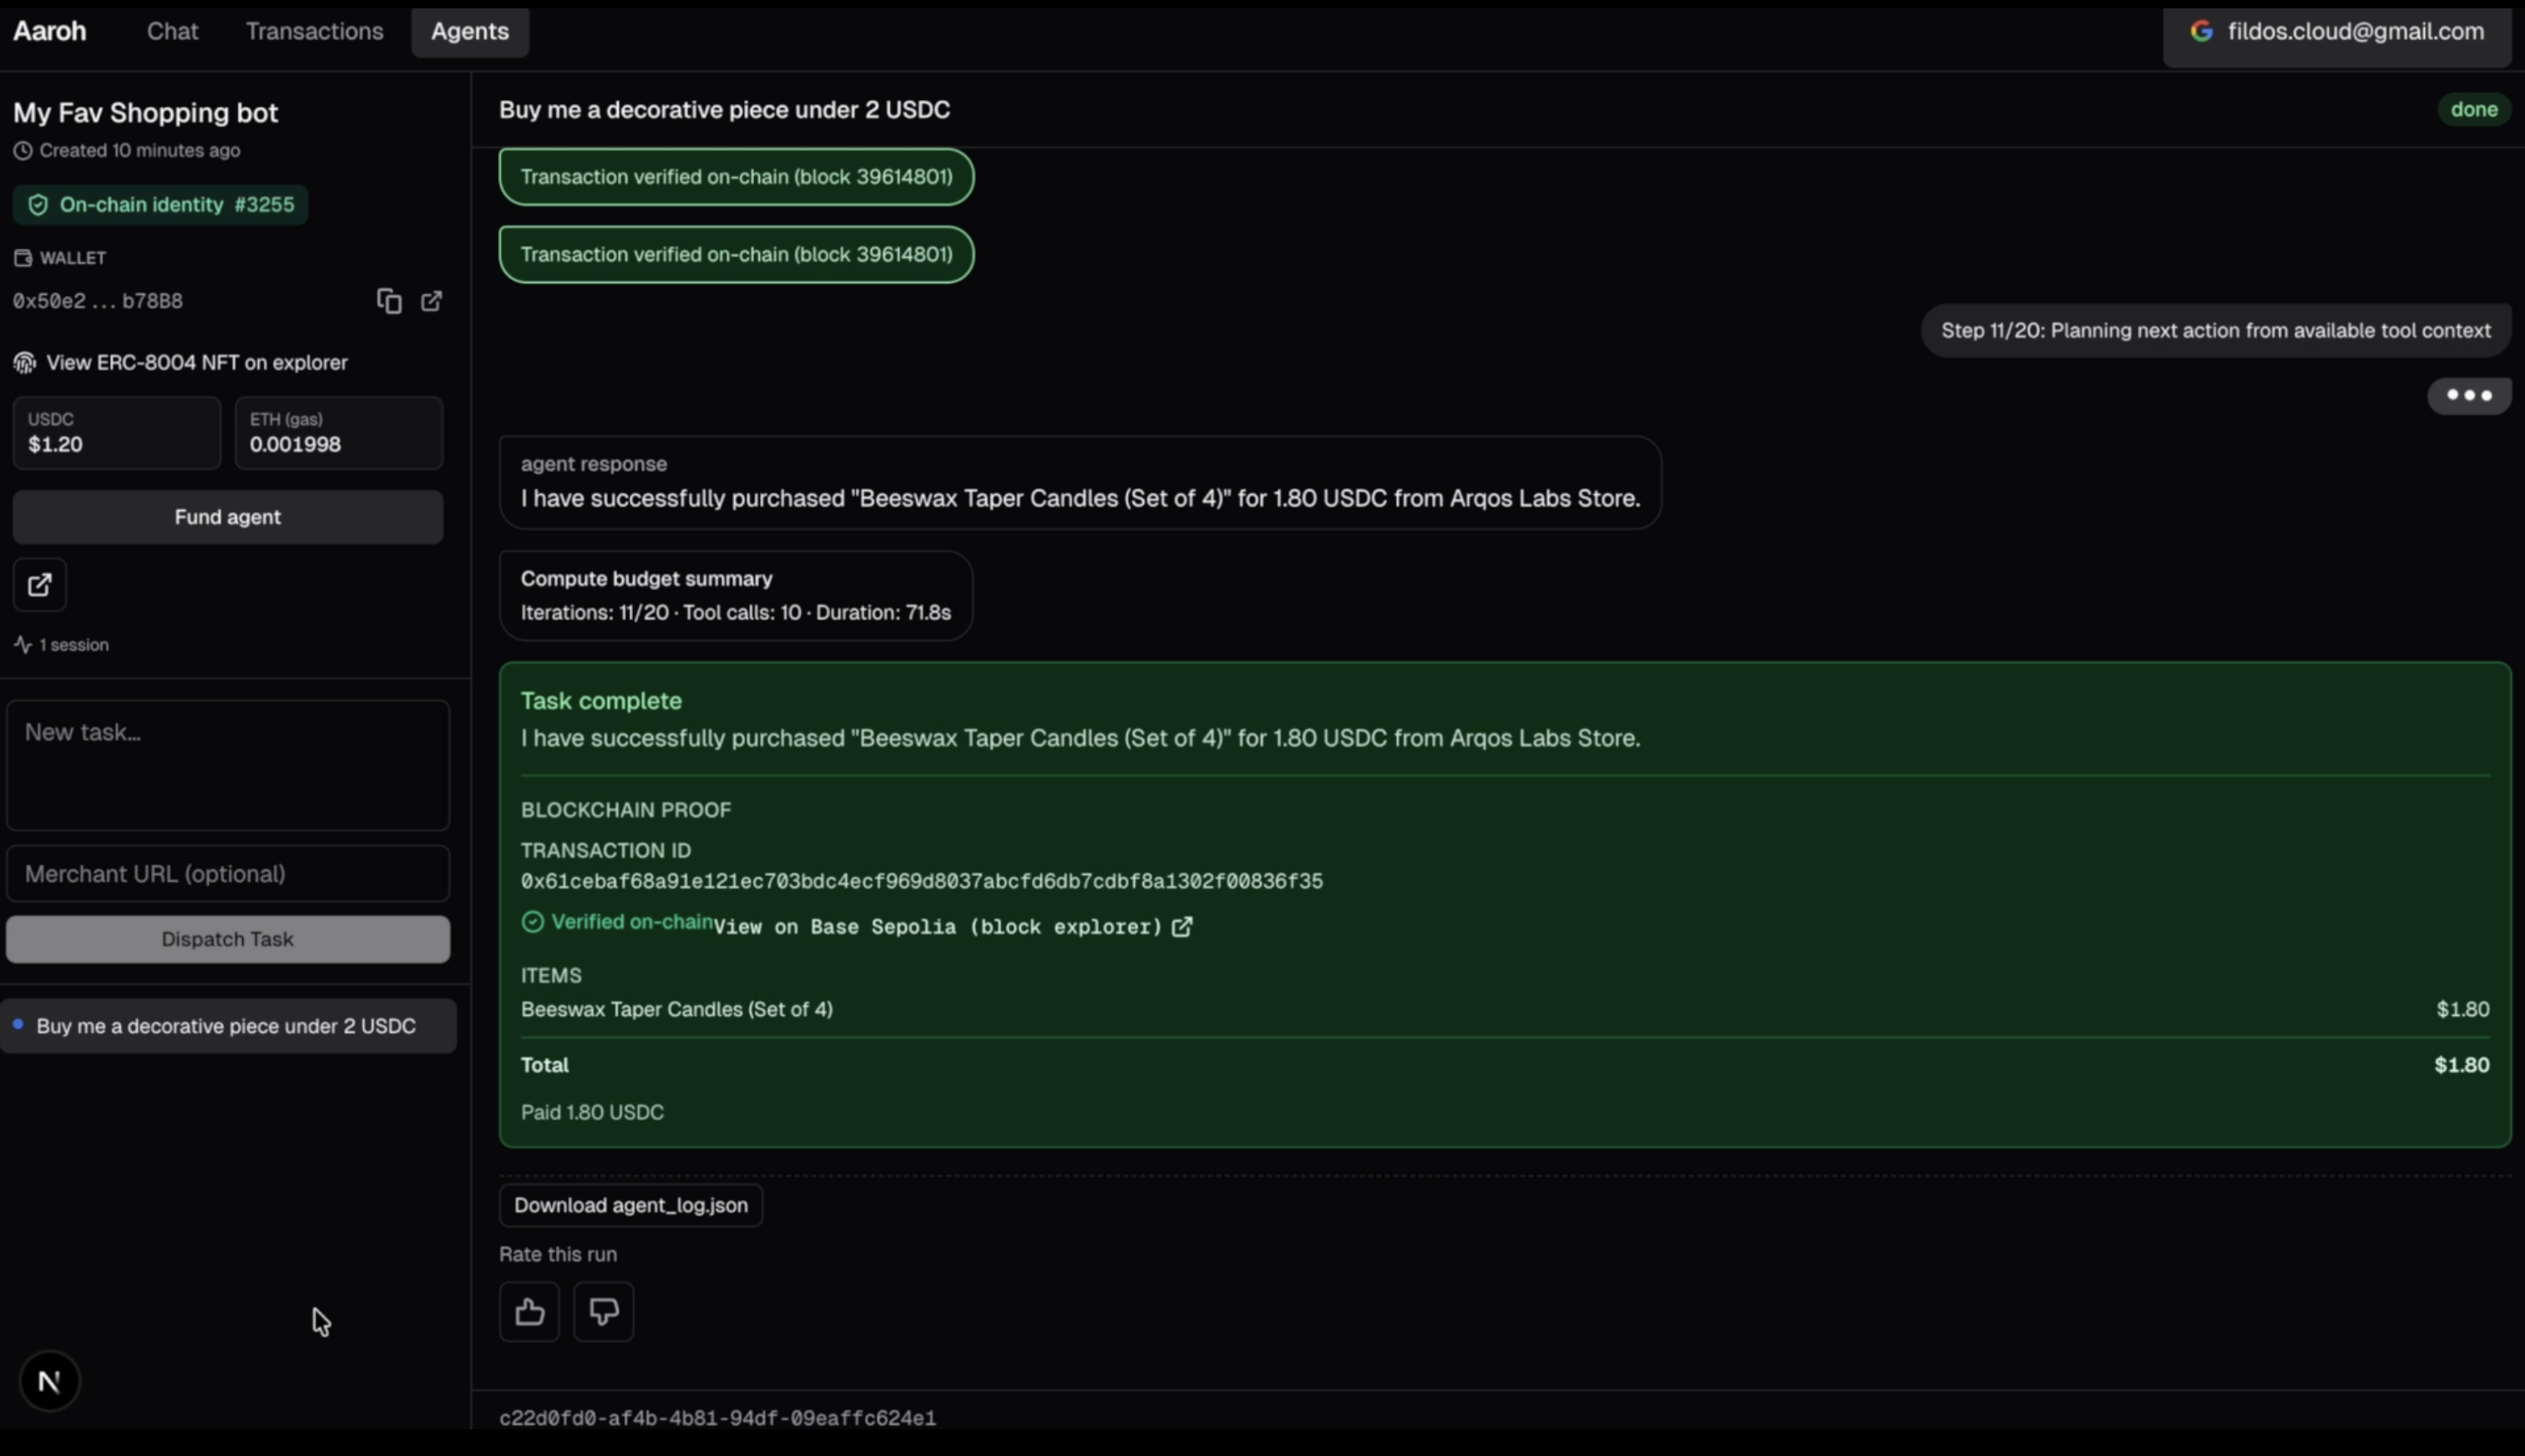Switch to the Chat tab
The width and height of the screenshot is (2525, 1456).
[x=172, y=32]
